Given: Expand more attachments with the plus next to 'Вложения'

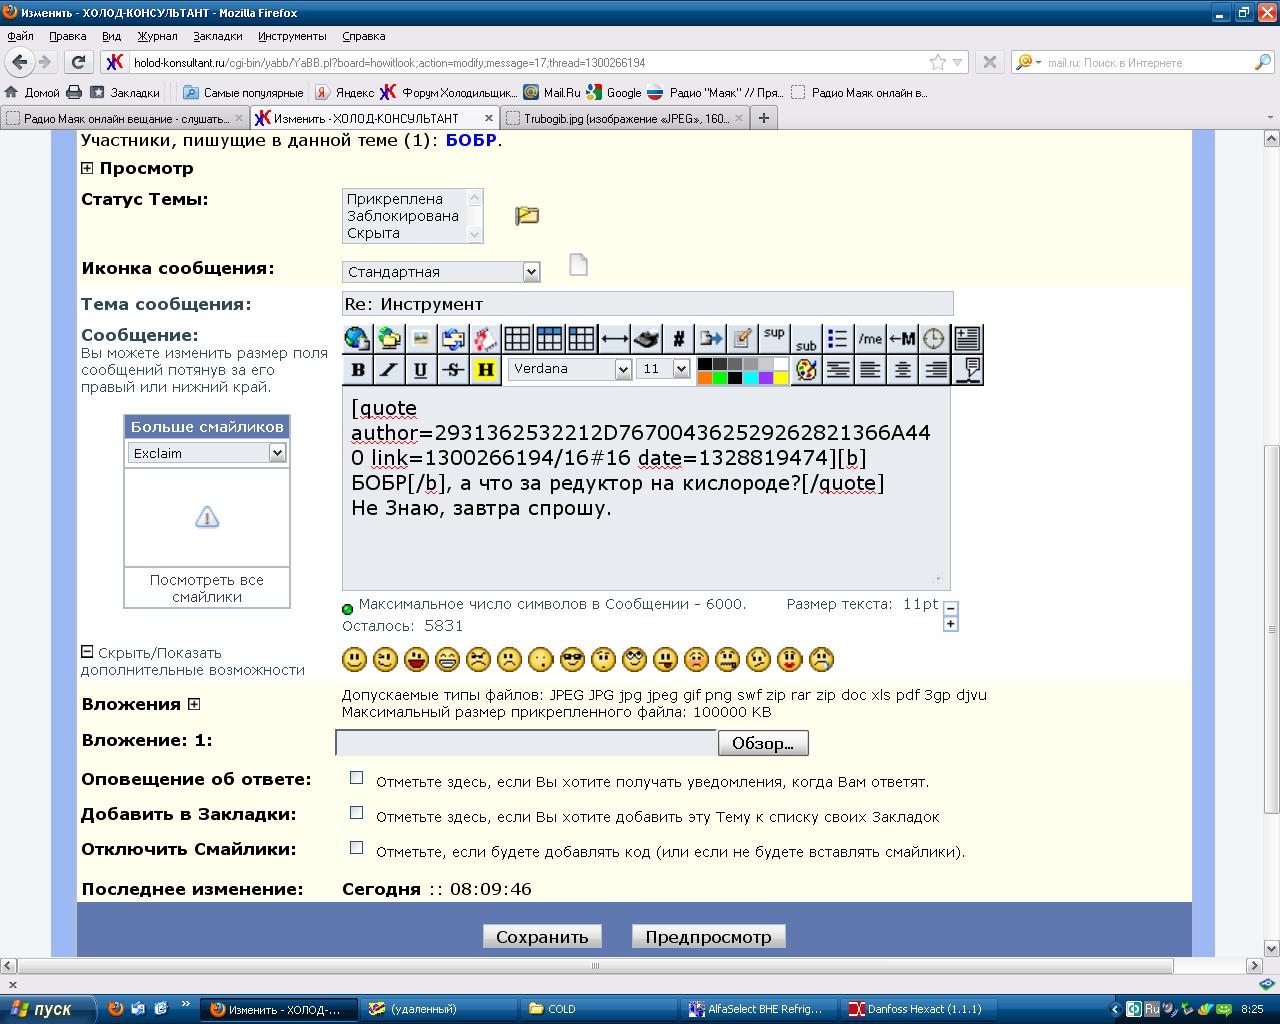Looking at the screenshot, I should coord(194,704).
